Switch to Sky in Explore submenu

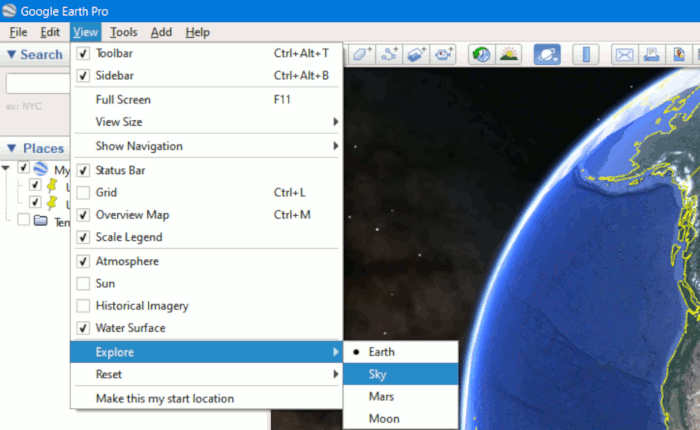[400, 374]
